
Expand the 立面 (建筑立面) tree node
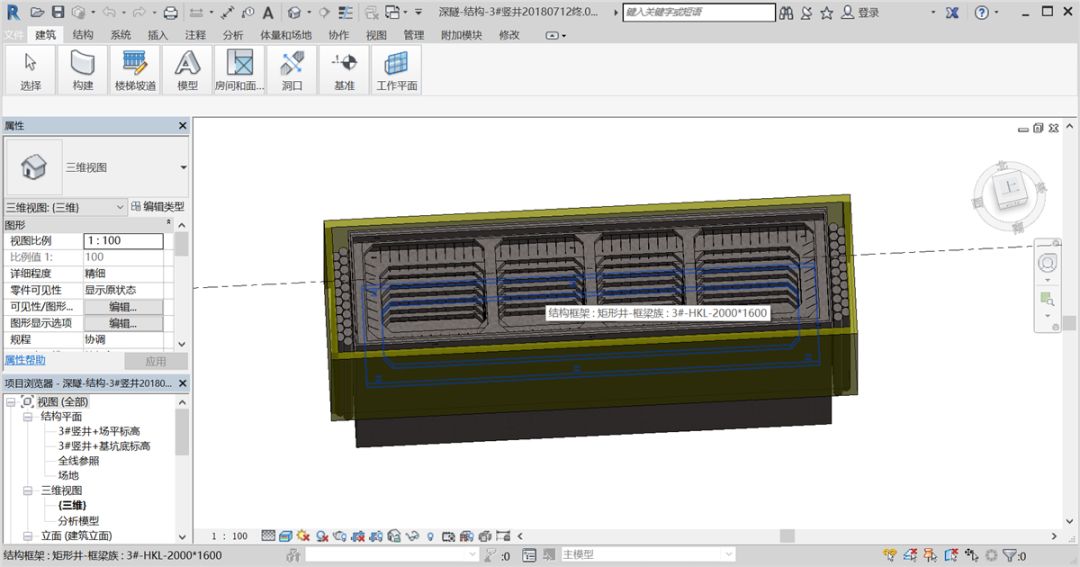point(27,536)
